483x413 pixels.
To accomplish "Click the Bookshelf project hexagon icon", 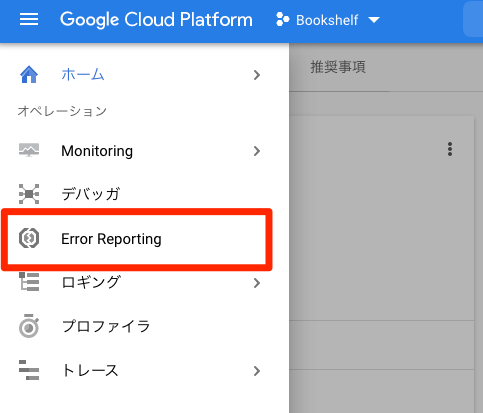I will [x=282, y=20].
